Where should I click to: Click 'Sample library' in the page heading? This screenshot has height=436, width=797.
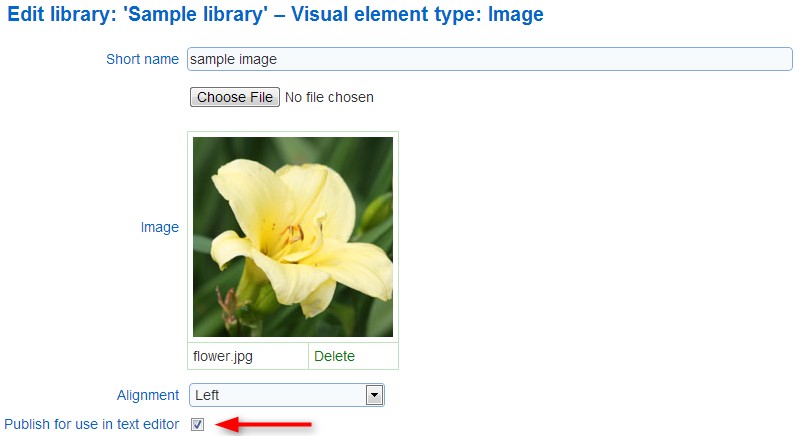point(196,14)
